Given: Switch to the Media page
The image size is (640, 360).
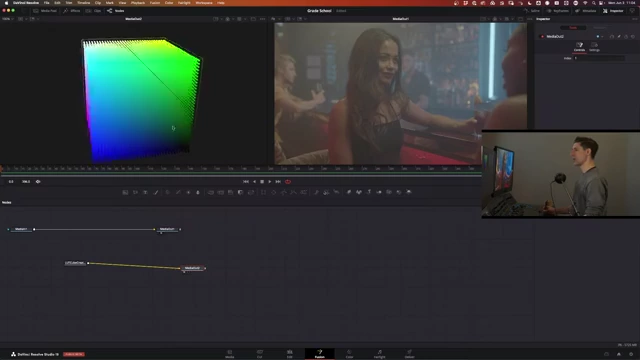Looking at the screenshot, I should pos(229,354).
